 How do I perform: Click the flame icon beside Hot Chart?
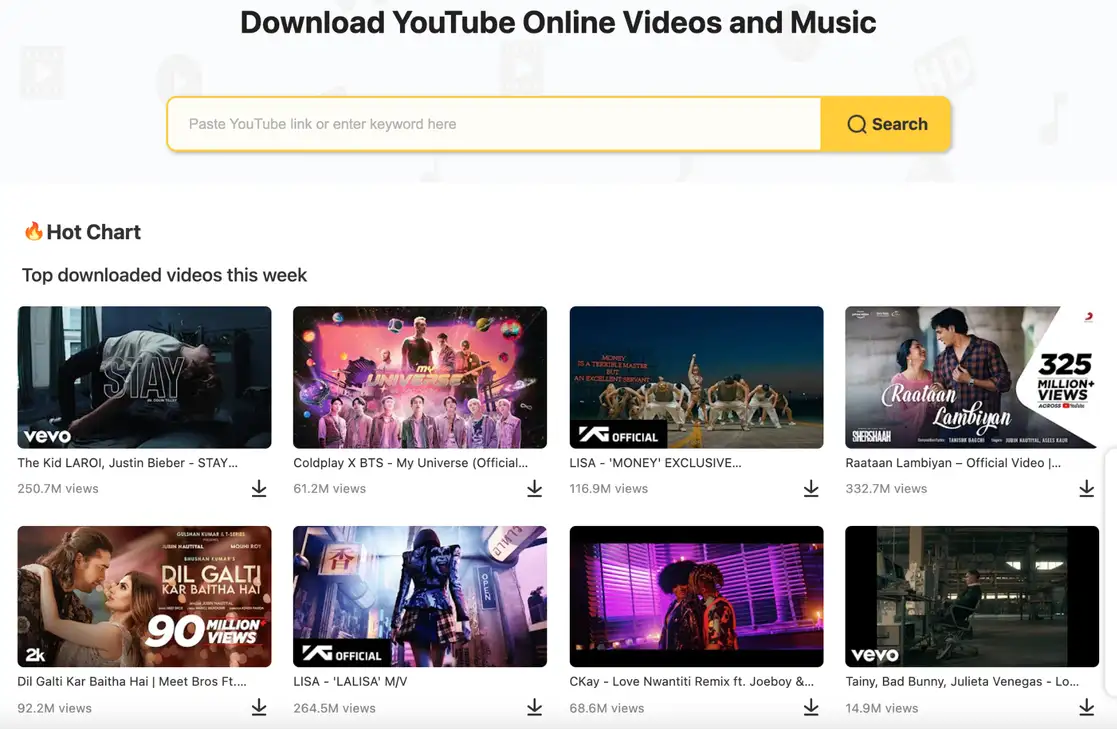(x=33, y=231)
